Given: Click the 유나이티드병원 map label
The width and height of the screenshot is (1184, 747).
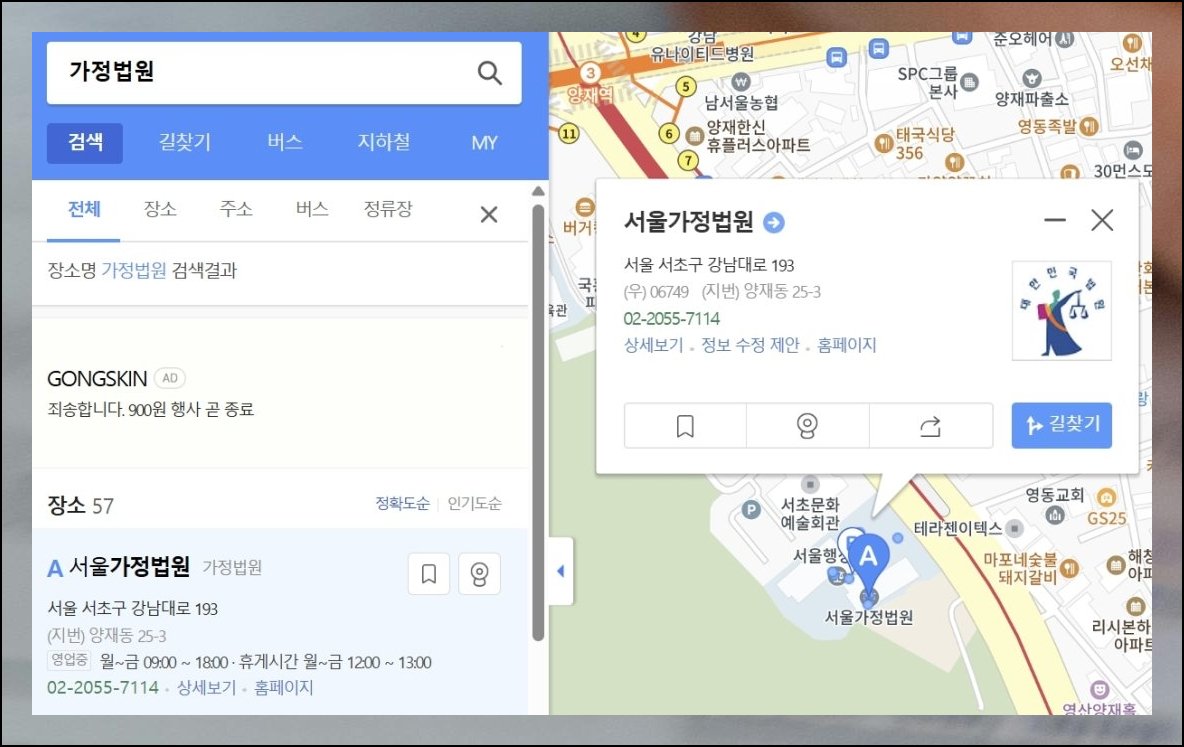Looking at the screenshot, I should point(702,54).
